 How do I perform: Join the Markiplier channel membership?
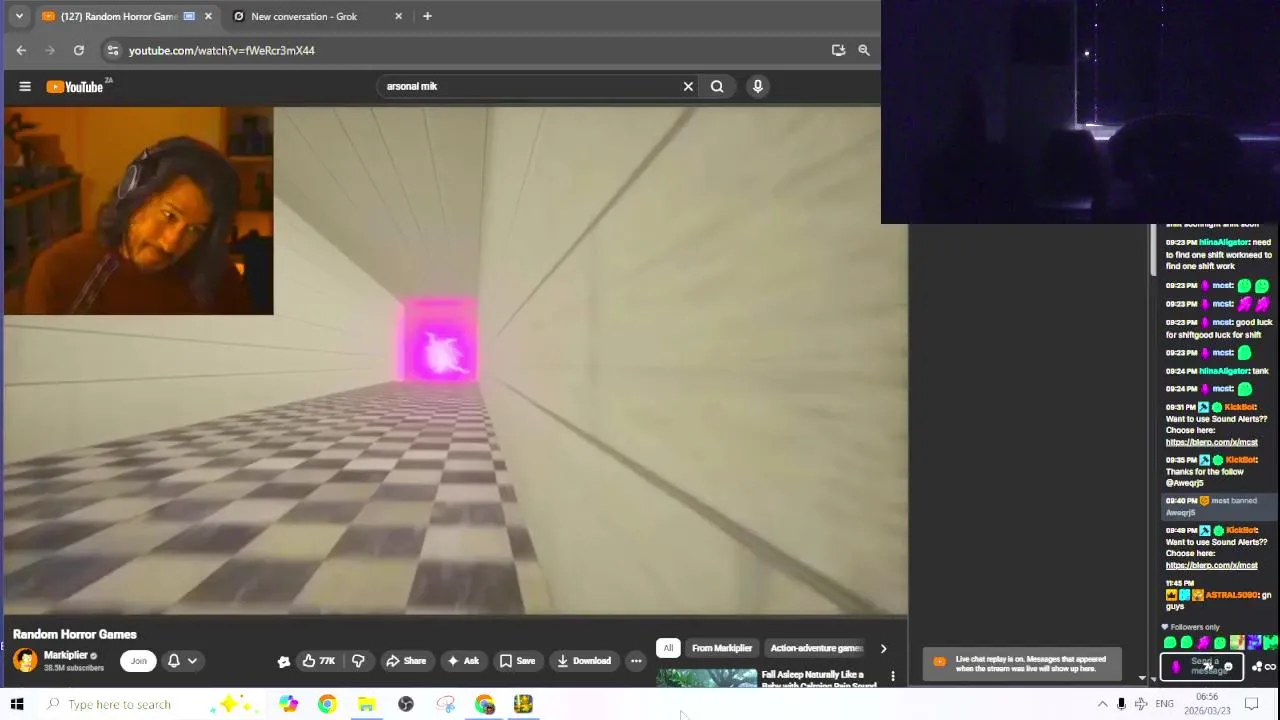click(x=138, y=660)
